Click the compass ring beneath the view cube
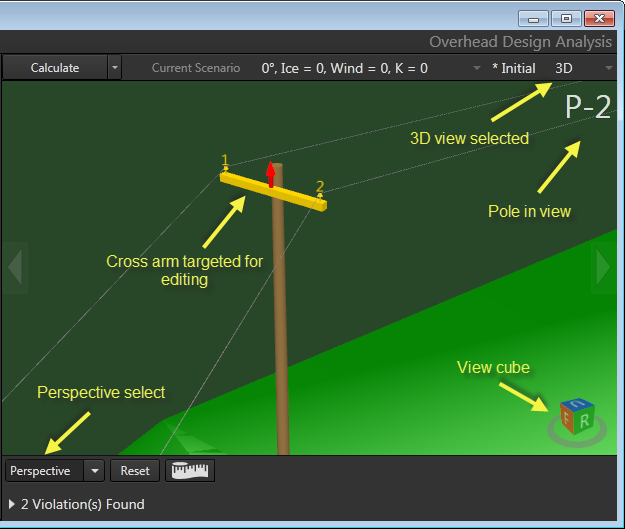The image size is (625, 529). click(x=576, y=439)
